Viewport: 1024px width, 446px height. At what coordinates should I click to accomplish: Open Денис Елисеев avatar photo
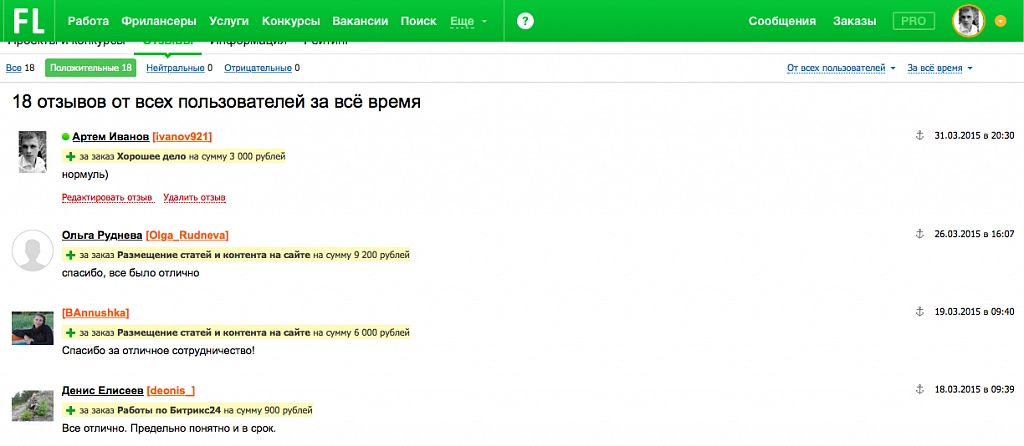[33, 406]
